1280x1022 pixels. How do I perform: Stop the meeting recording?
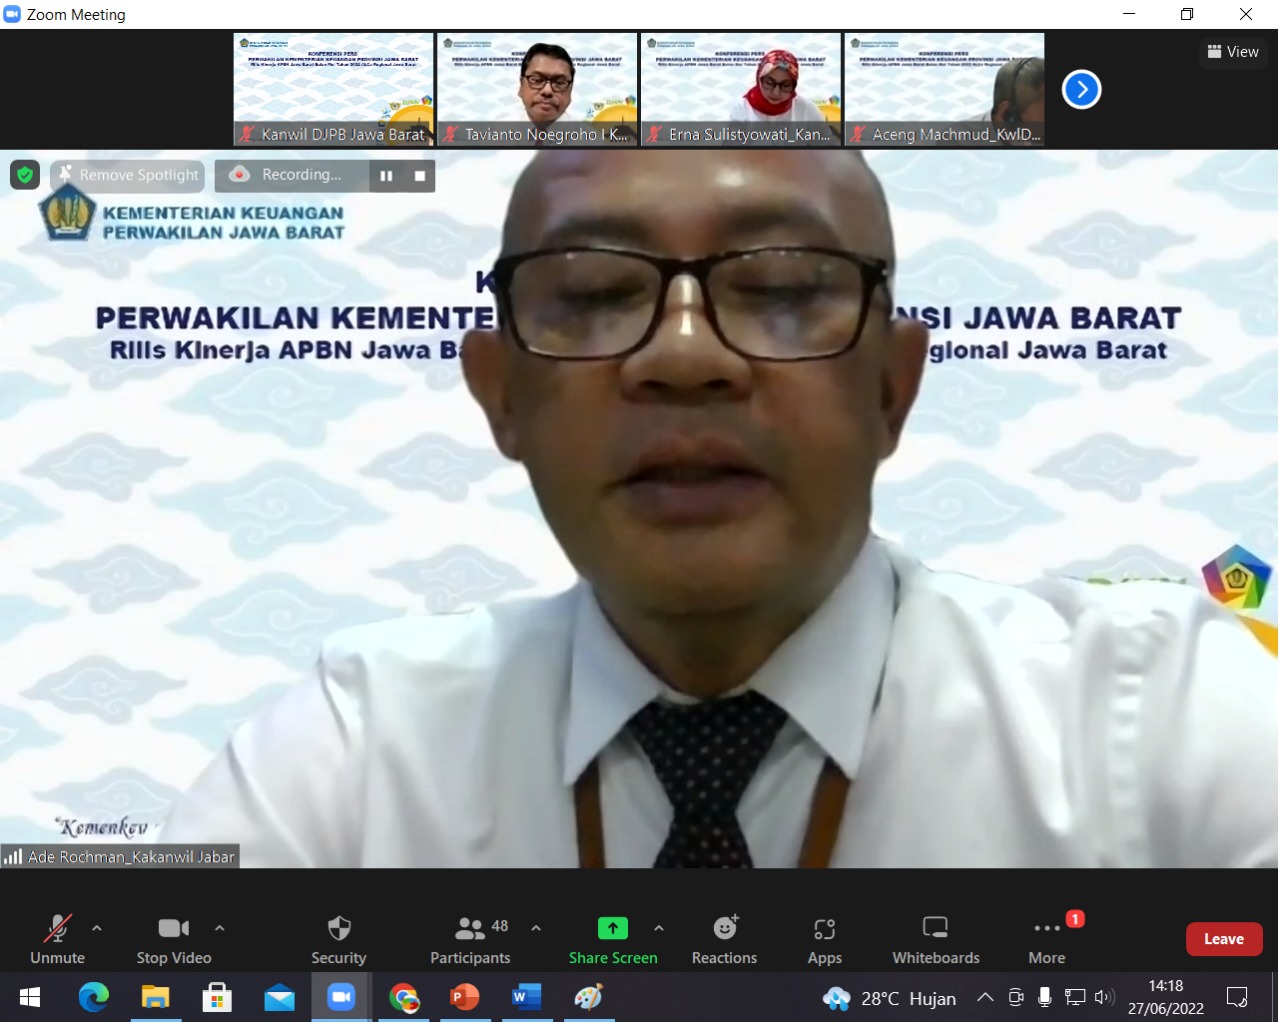420,176
